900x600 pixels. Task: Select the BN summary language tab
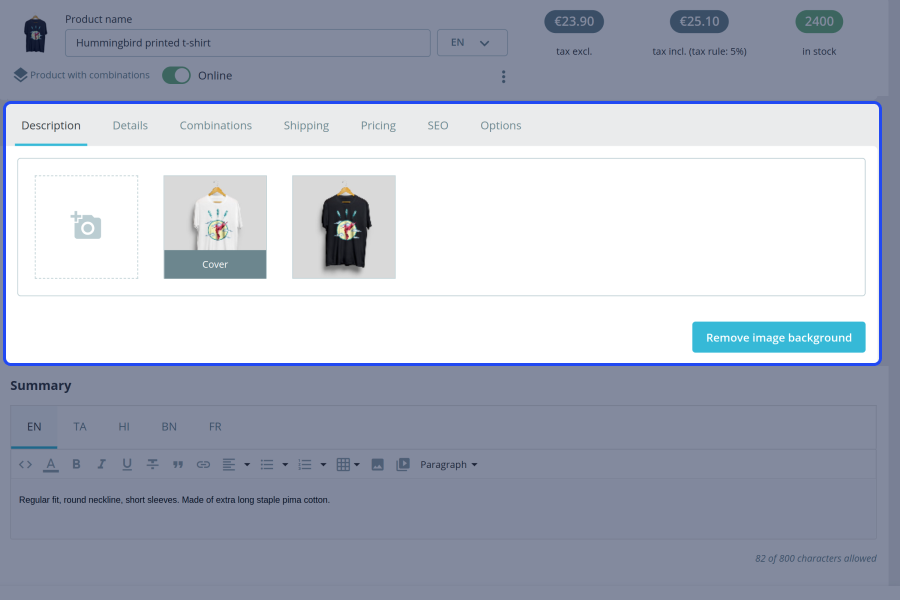(169, 427)
